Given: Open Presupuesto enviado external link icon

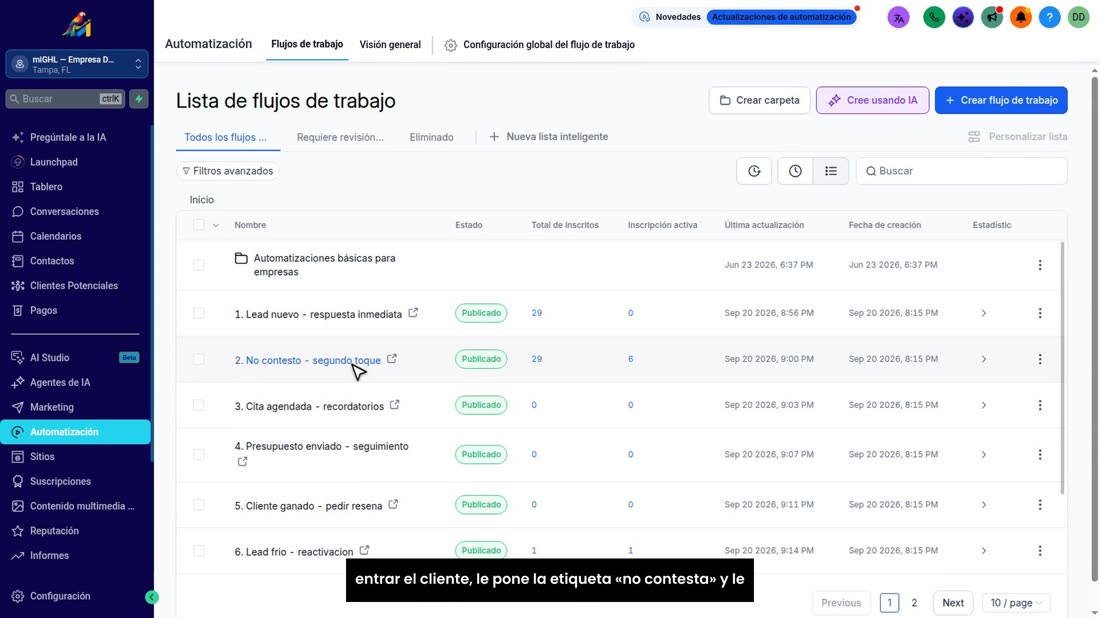Looking at the screenshot, I should (x=242, y=462).
